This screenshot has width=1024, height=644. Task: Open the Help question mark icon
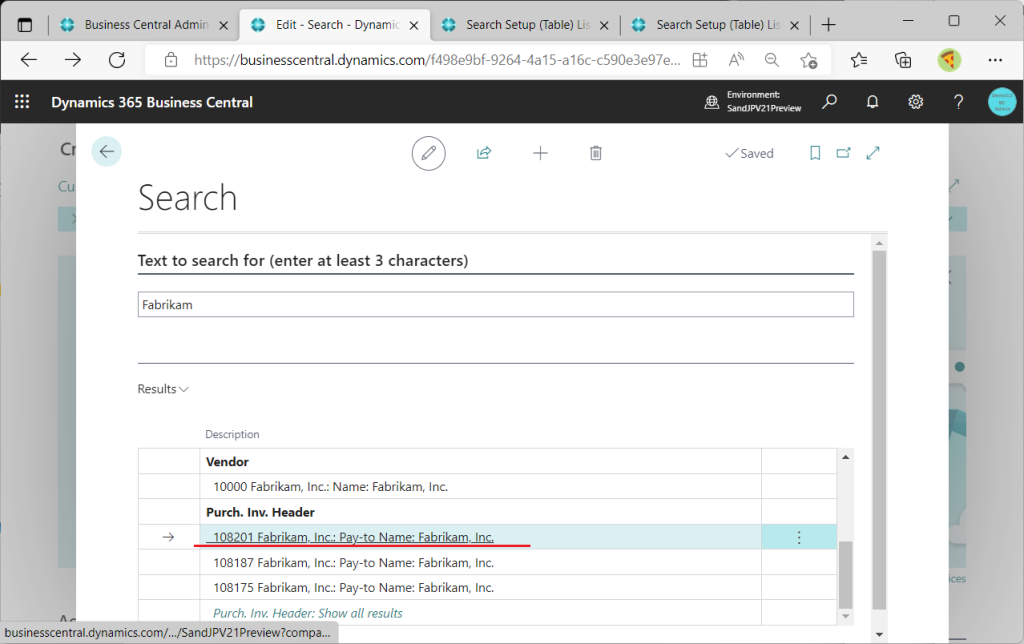tap(958, 102)
